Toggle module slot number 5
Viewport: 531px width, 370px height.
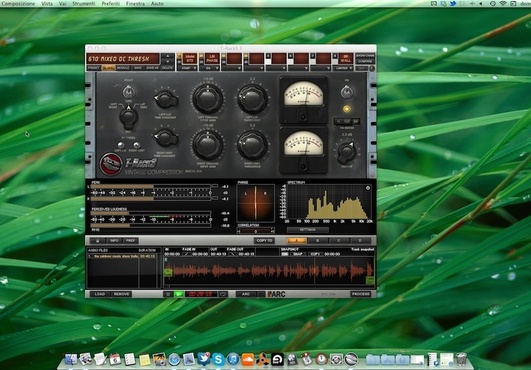tap(268, 56)
